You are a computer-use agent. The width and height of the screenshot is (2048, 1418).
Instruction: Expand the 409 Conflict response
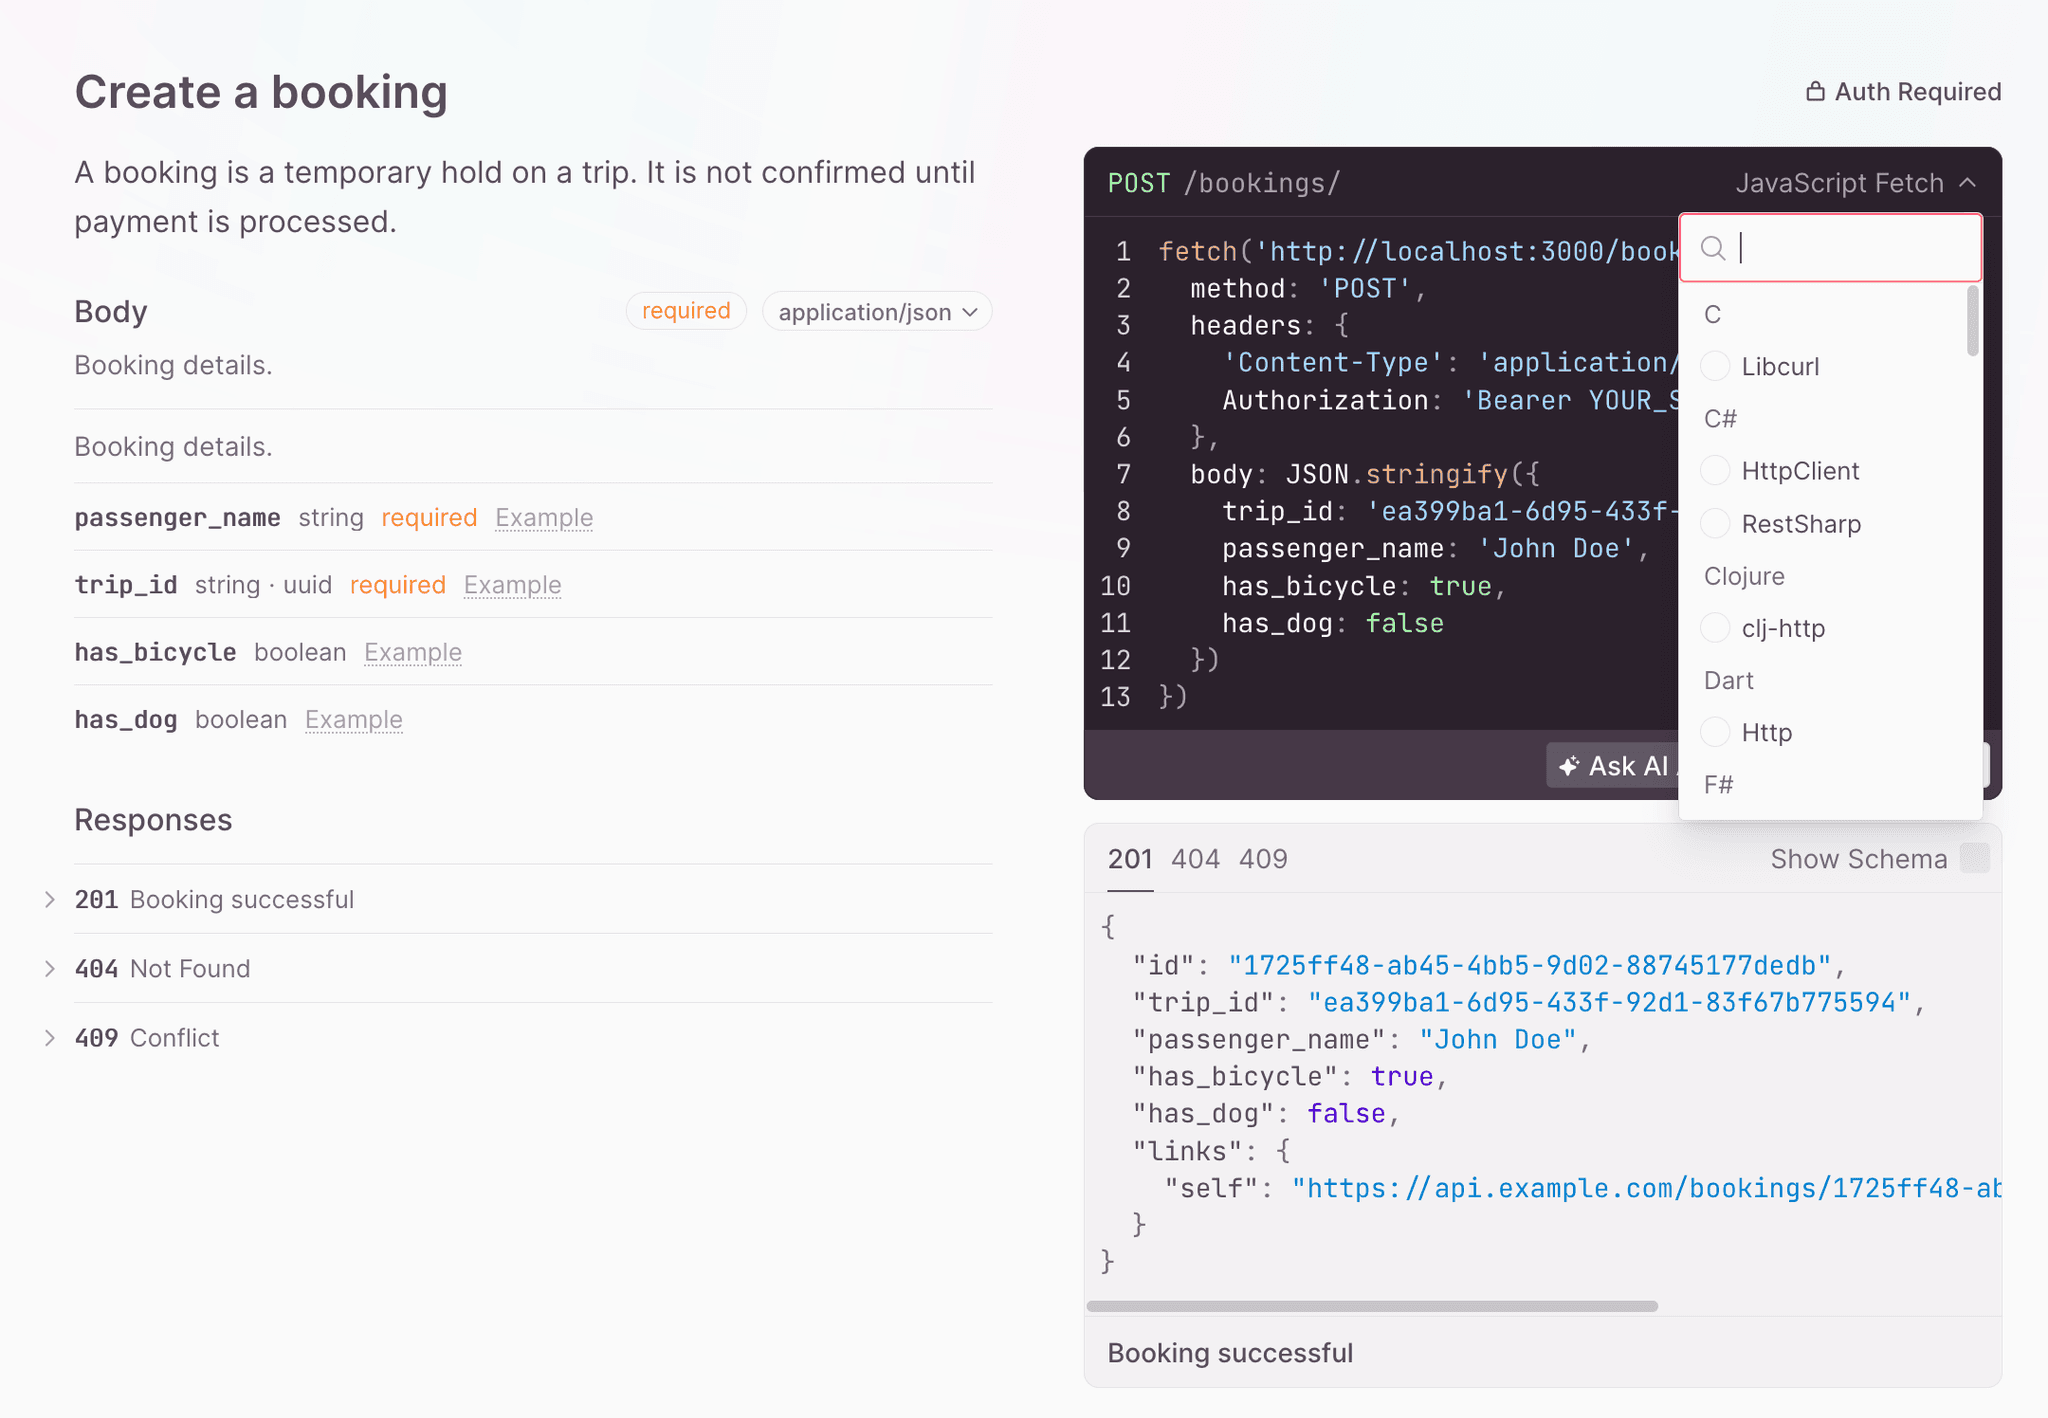coord(49,1037)
